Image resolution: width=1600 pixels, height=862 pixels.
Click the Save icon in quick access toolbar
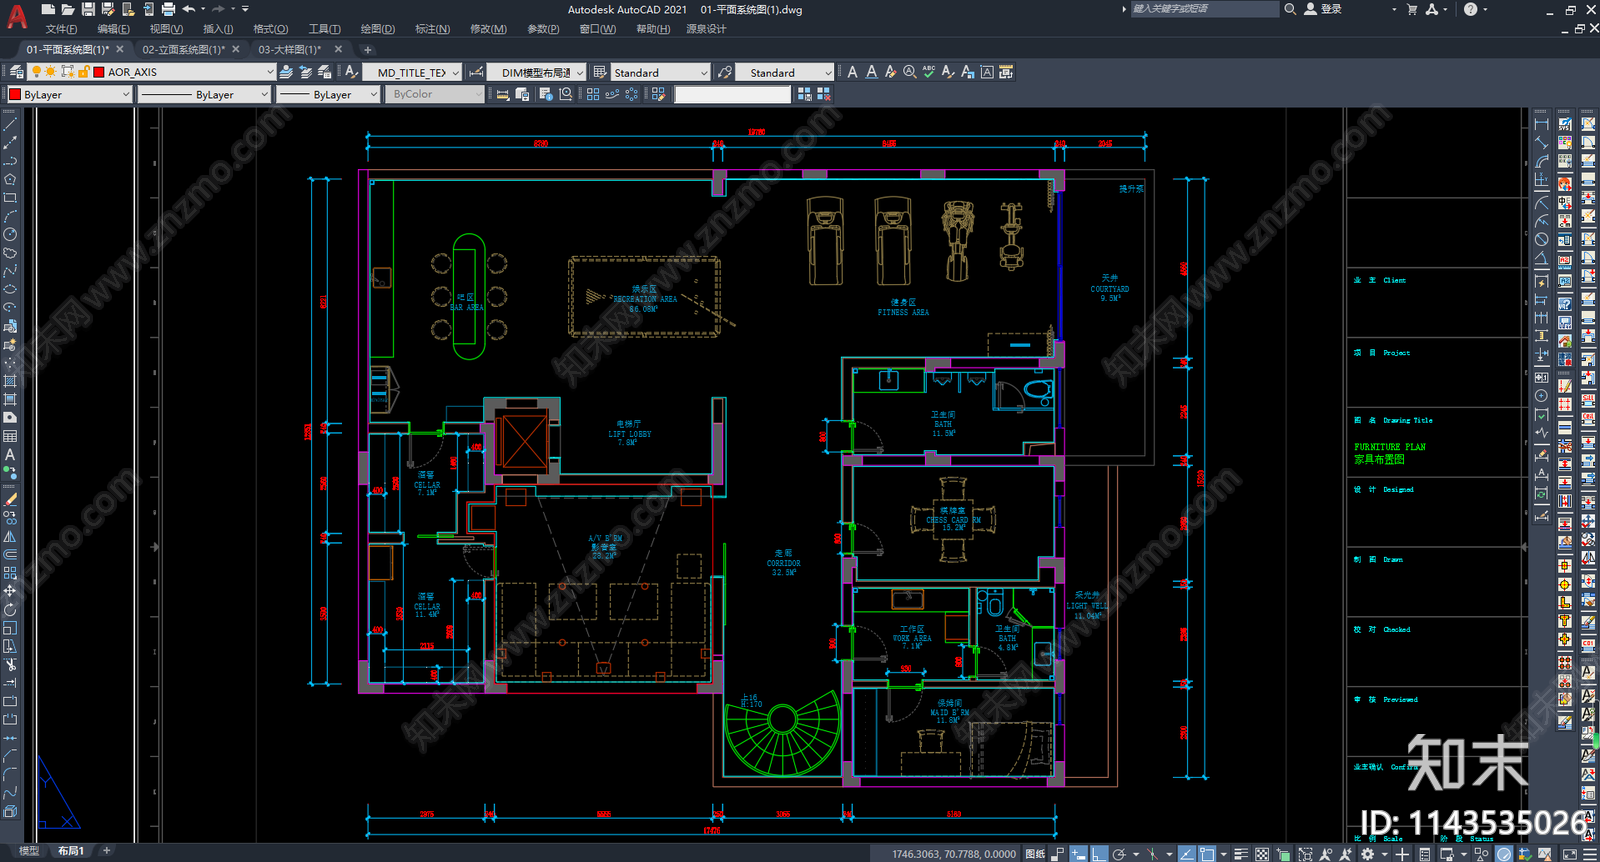88,9
